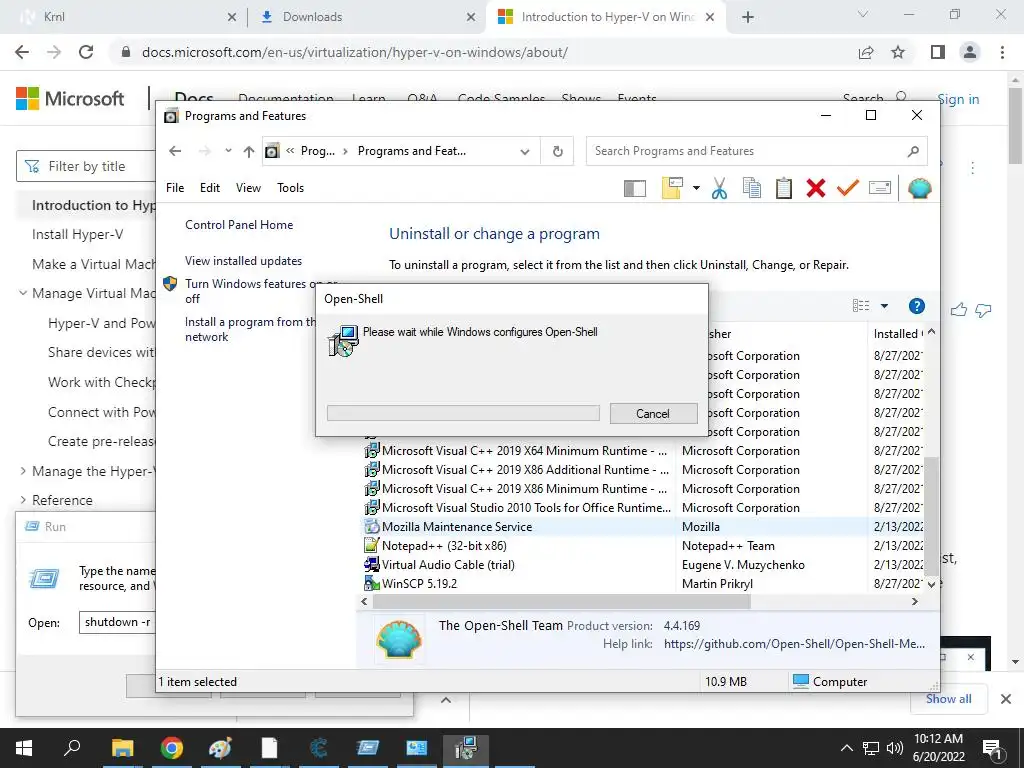1024x768 pixels.
Task: Open the Edit menu
Action: tap(210, 188)
